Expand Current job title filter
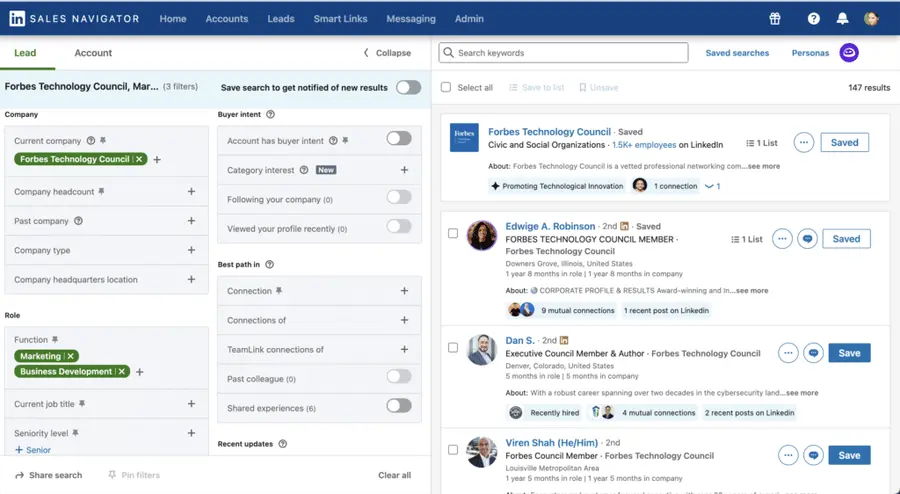The height and width of the screenshot is (494, 900). [x=192, y=404]
